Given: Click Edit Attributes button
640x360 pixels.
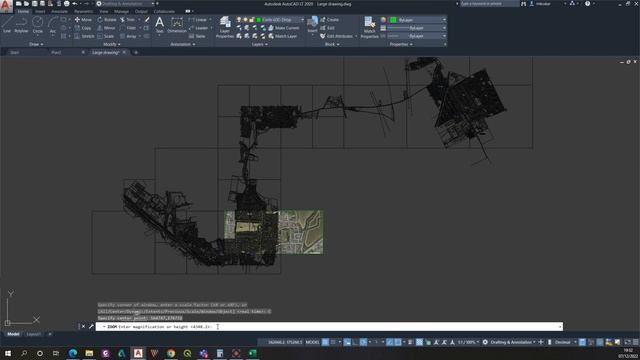Looking at the screenshot, I should (x=336, y=36).
